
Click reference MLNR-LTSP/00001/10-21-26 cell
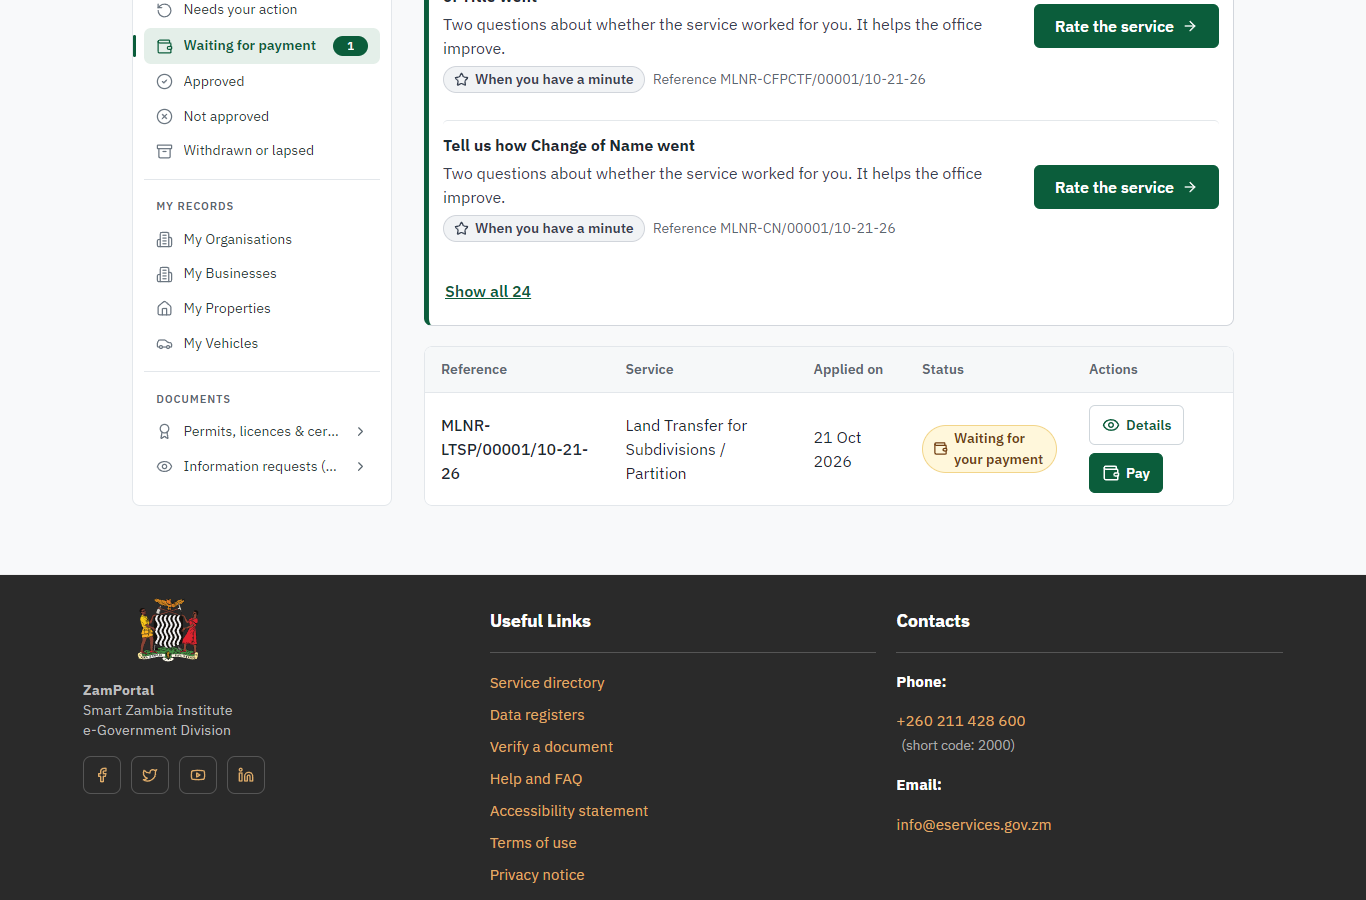(x=515, y=450)
